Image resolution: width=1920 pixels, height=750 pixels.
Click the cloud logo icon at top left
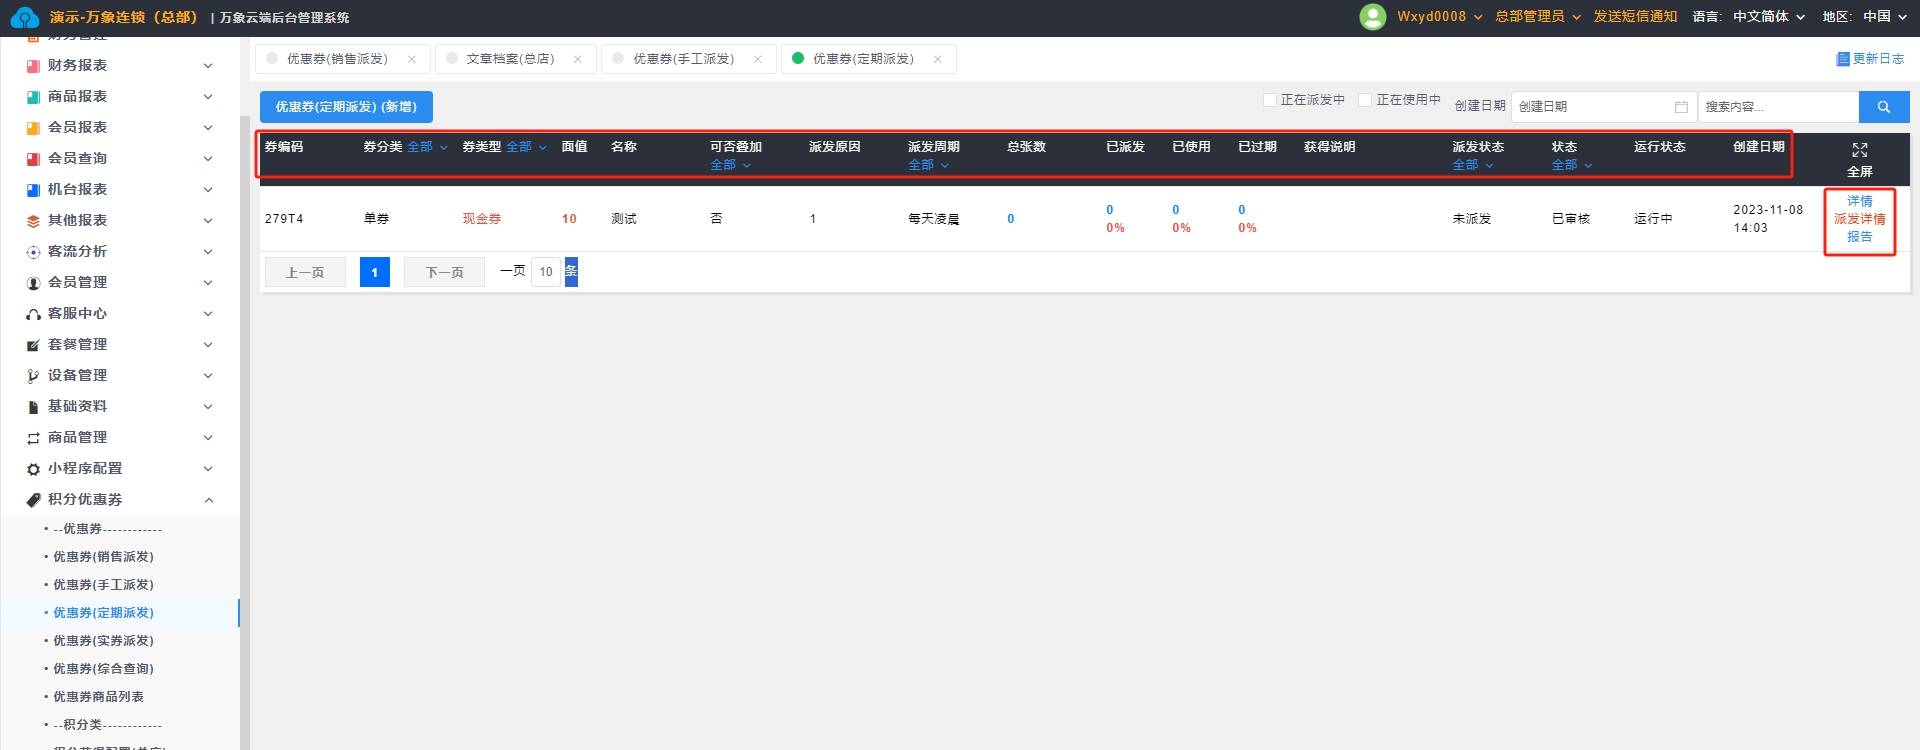tap(24, 17)
